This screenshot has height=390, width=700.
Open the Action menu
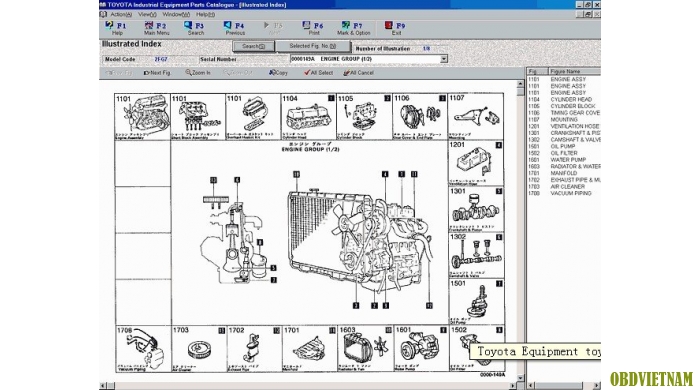121,14
